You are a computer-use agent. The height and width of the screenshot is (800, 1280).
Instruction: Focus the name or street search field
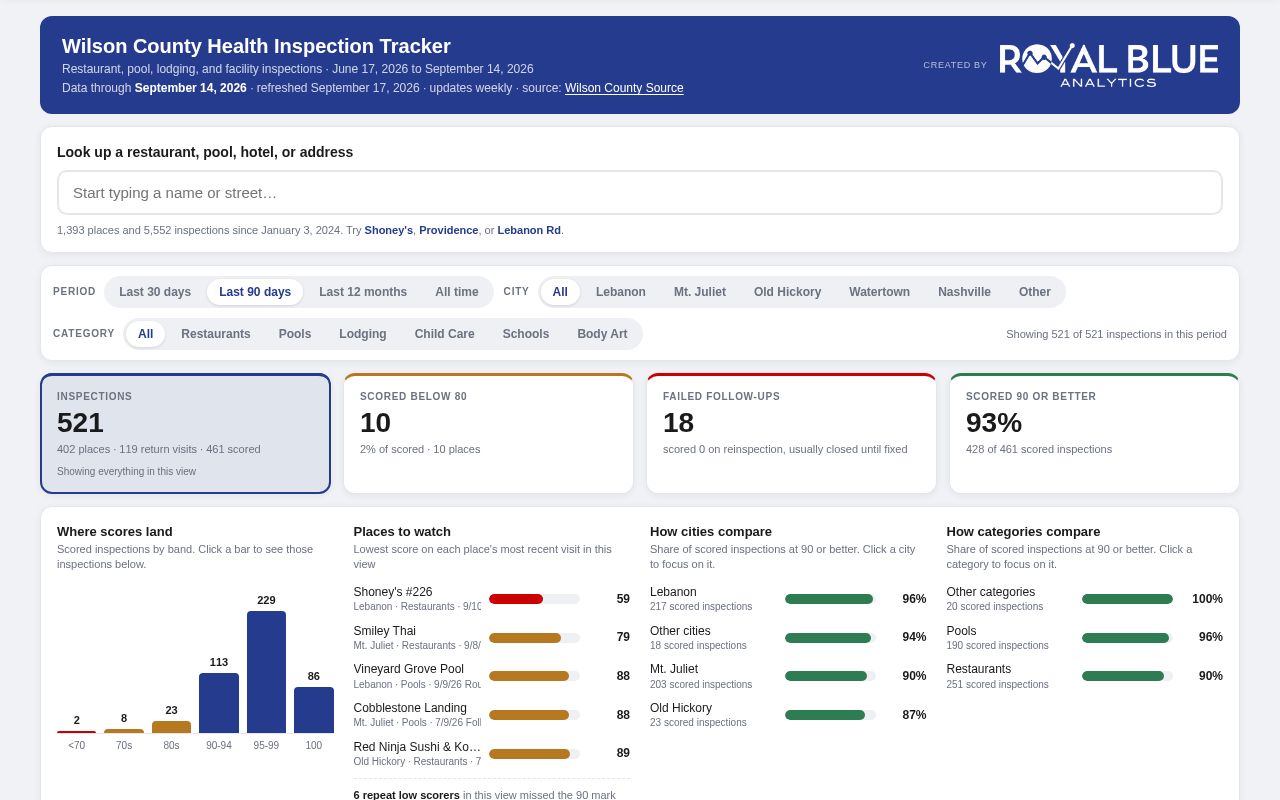click(x=640, y=192)
